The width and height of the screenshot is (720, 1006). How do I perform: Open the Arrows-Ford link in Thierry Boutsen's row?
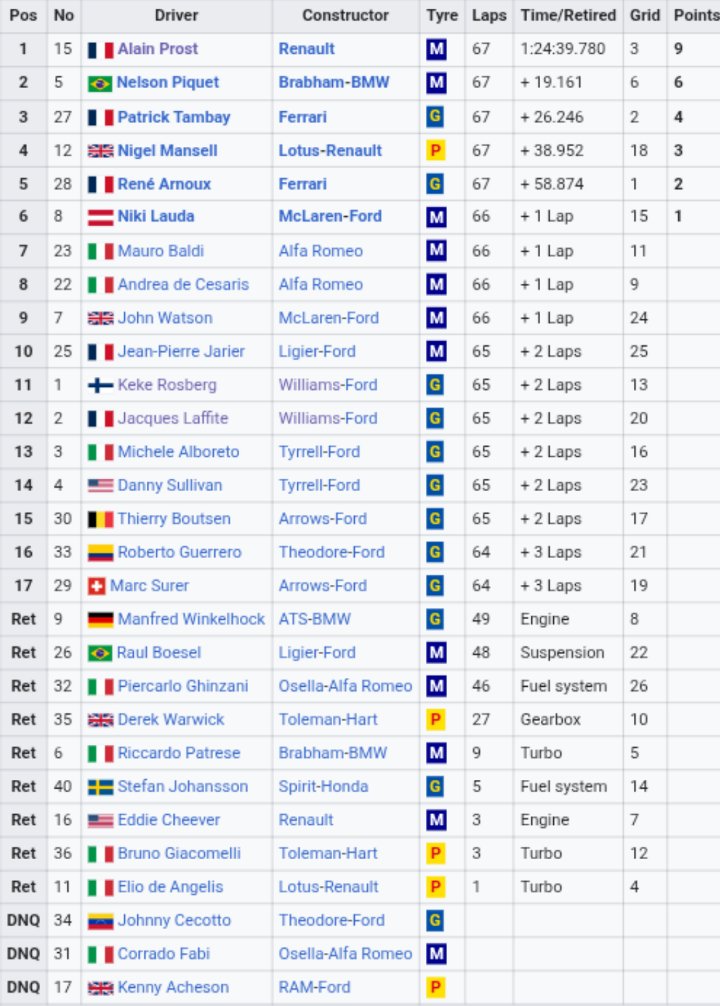[x=323, y=518]
